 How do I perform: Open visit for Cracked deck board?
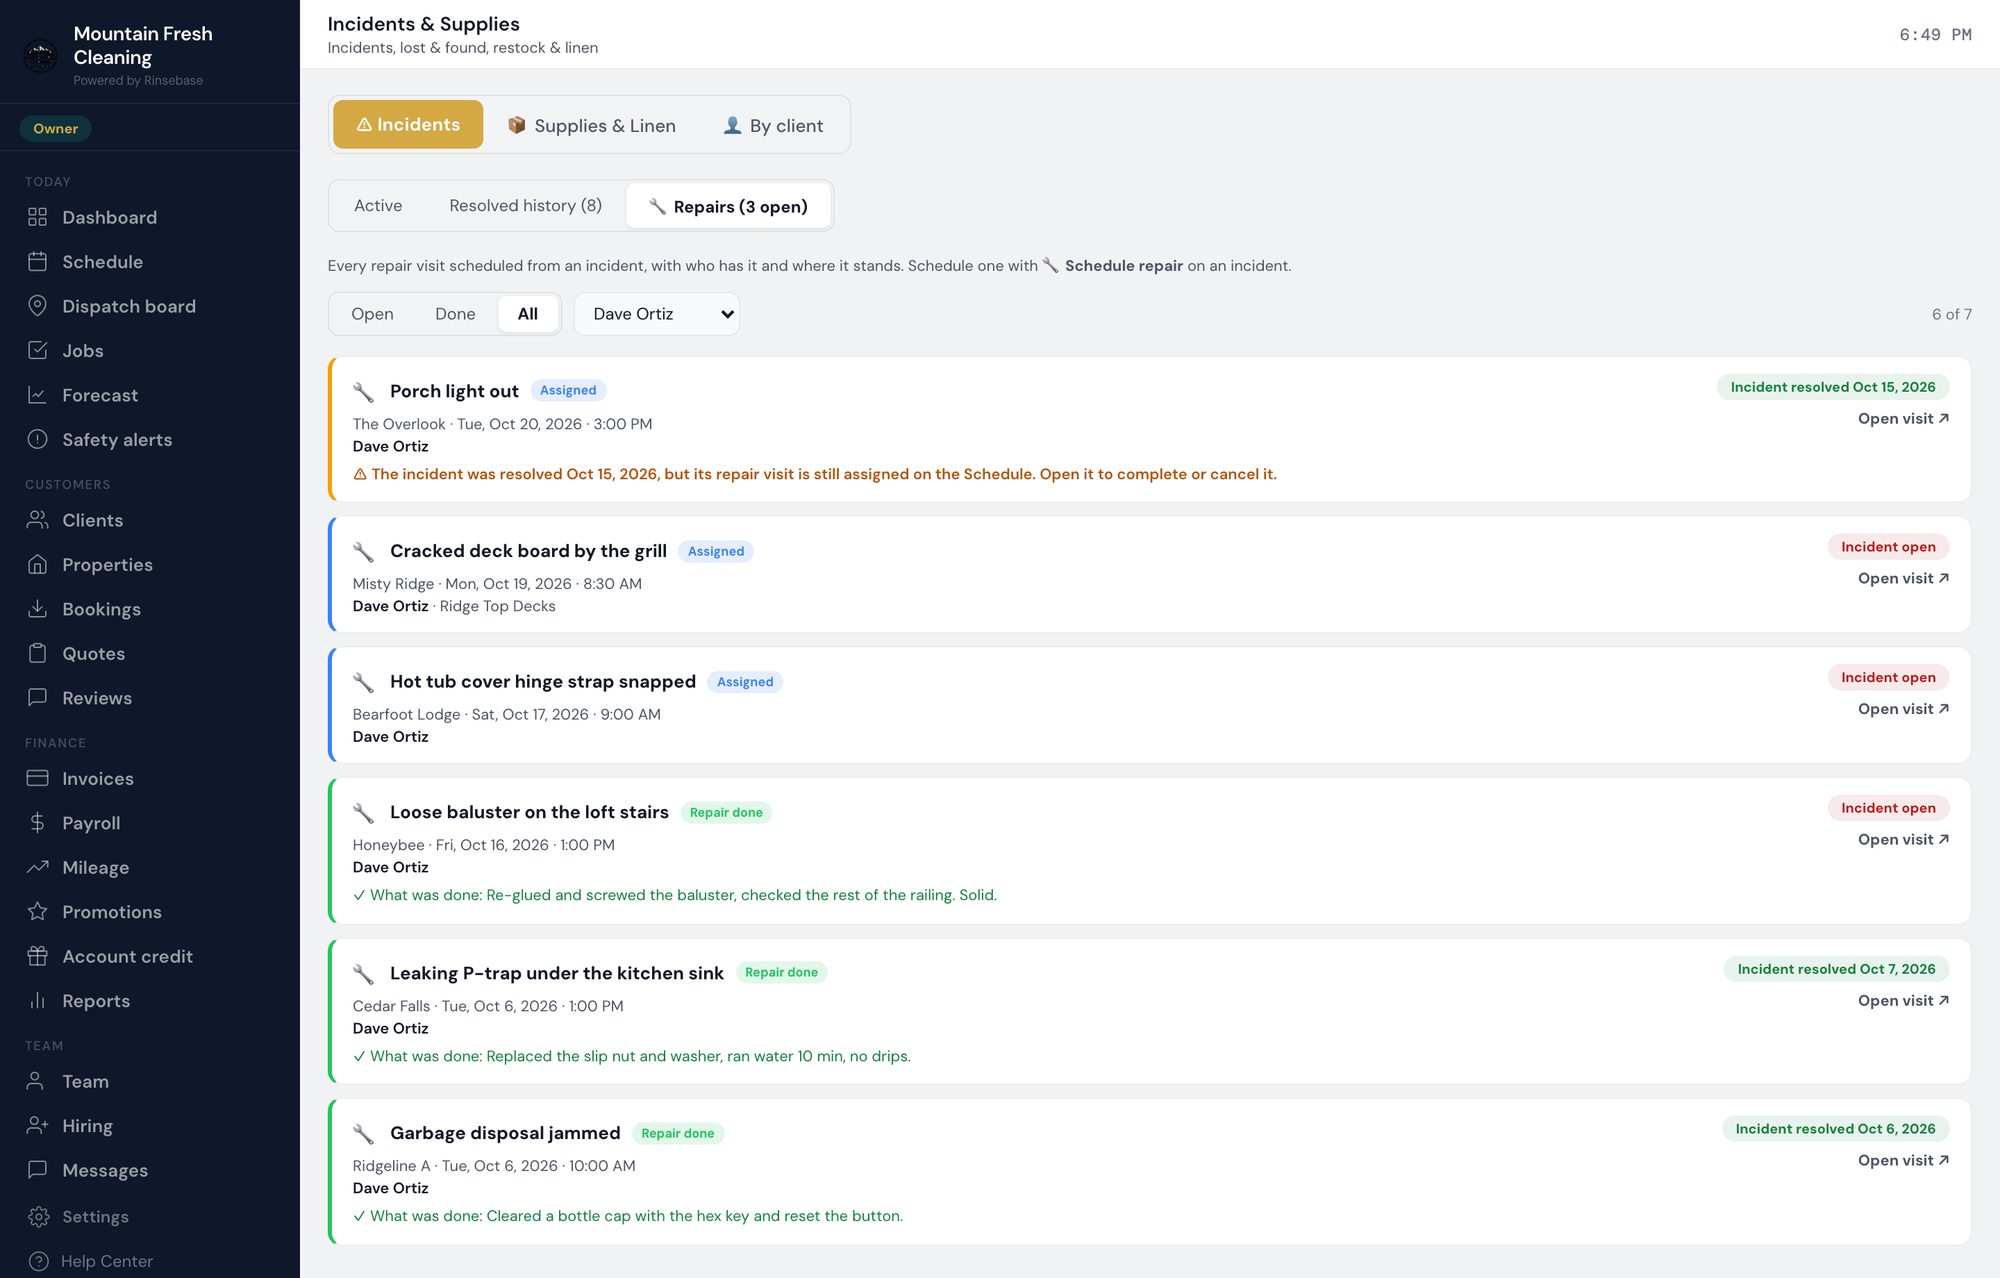click(1903, 579)
